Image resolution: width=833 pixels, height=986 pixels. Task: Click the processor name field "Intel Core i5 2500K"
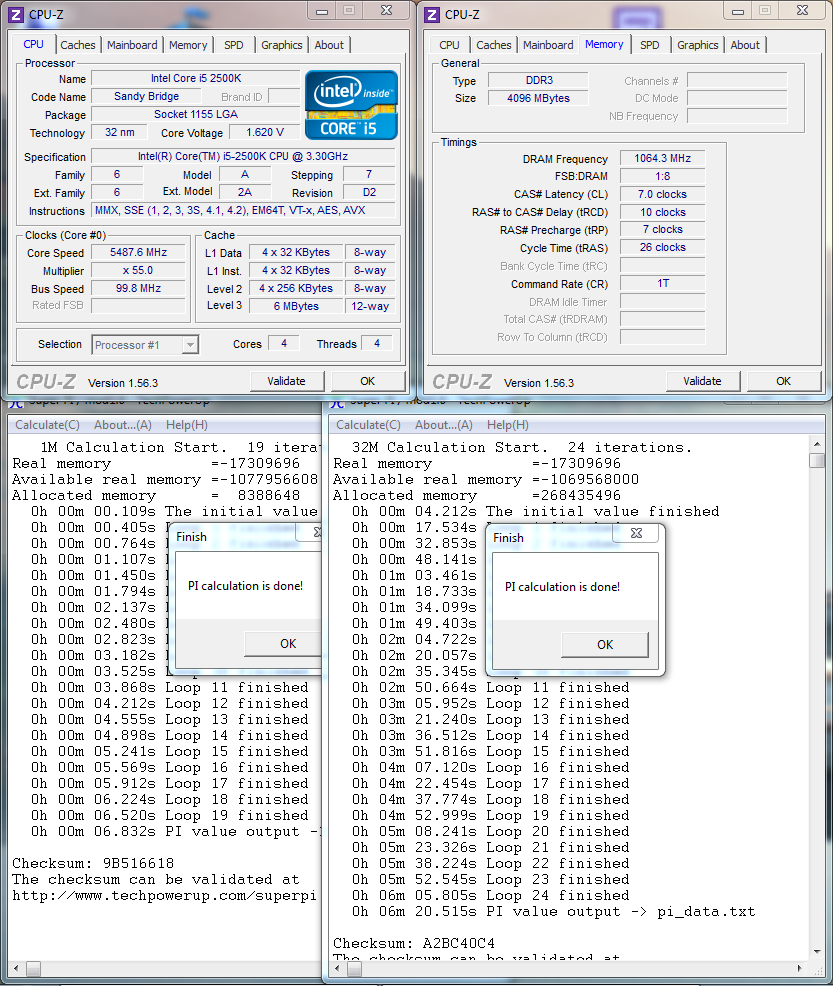(x=196, y=79)
